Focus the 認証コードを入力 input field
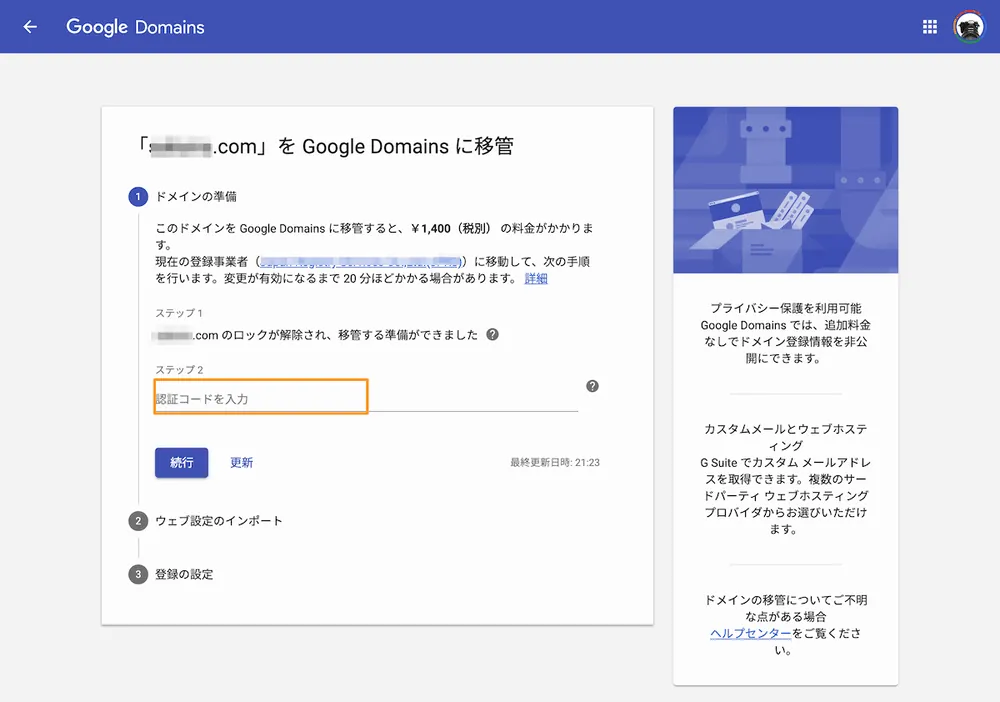Image resolution: width=1000 pixels, height=702 pixels. click(x=366, y=399)
